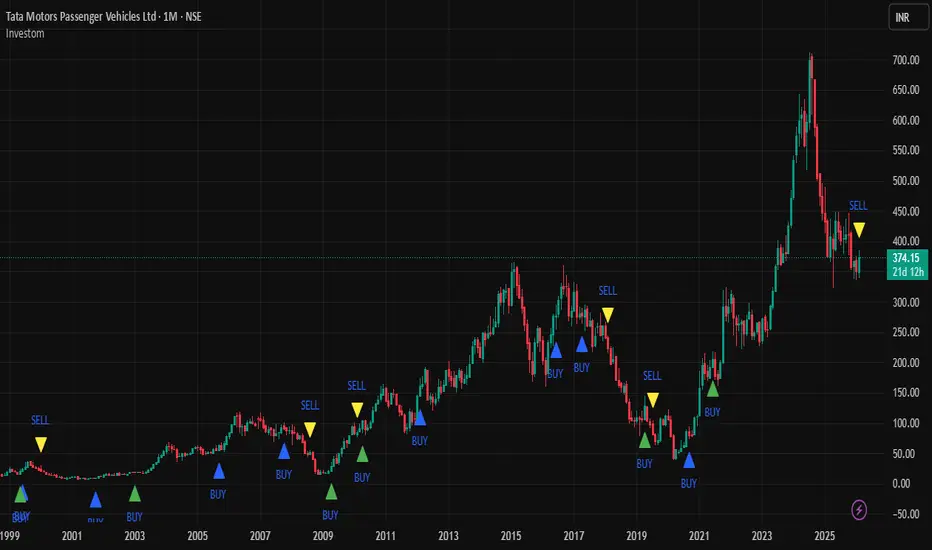Click the 650.00 price axis label

coord(905,90)
